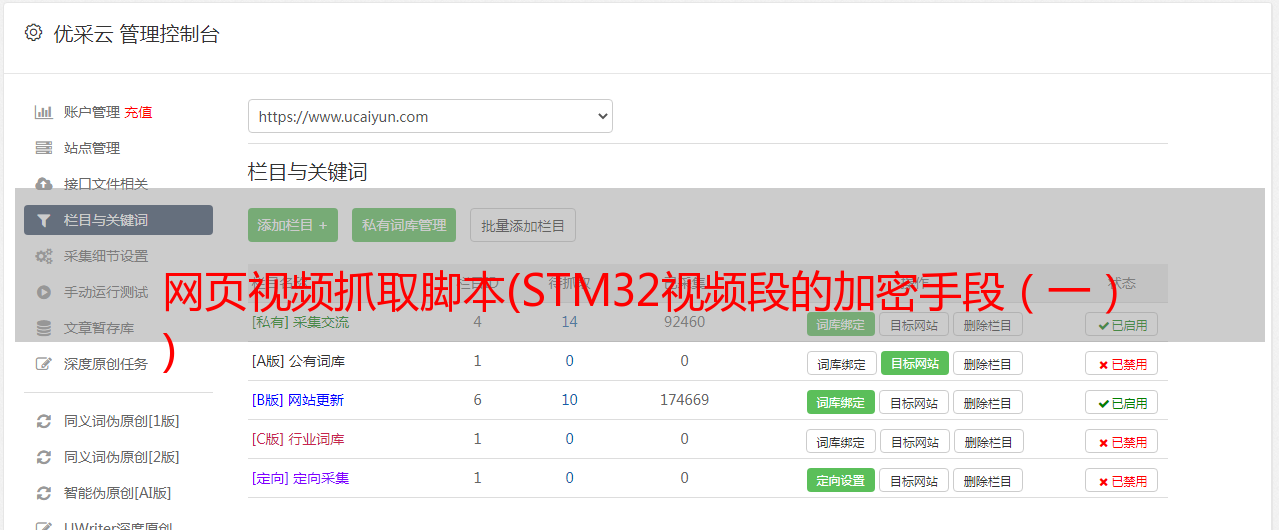Click the edit icon for 深度原创任务
Viewport: 1279px width, 530px height.
pyautogui.click(x=44, y=364)
